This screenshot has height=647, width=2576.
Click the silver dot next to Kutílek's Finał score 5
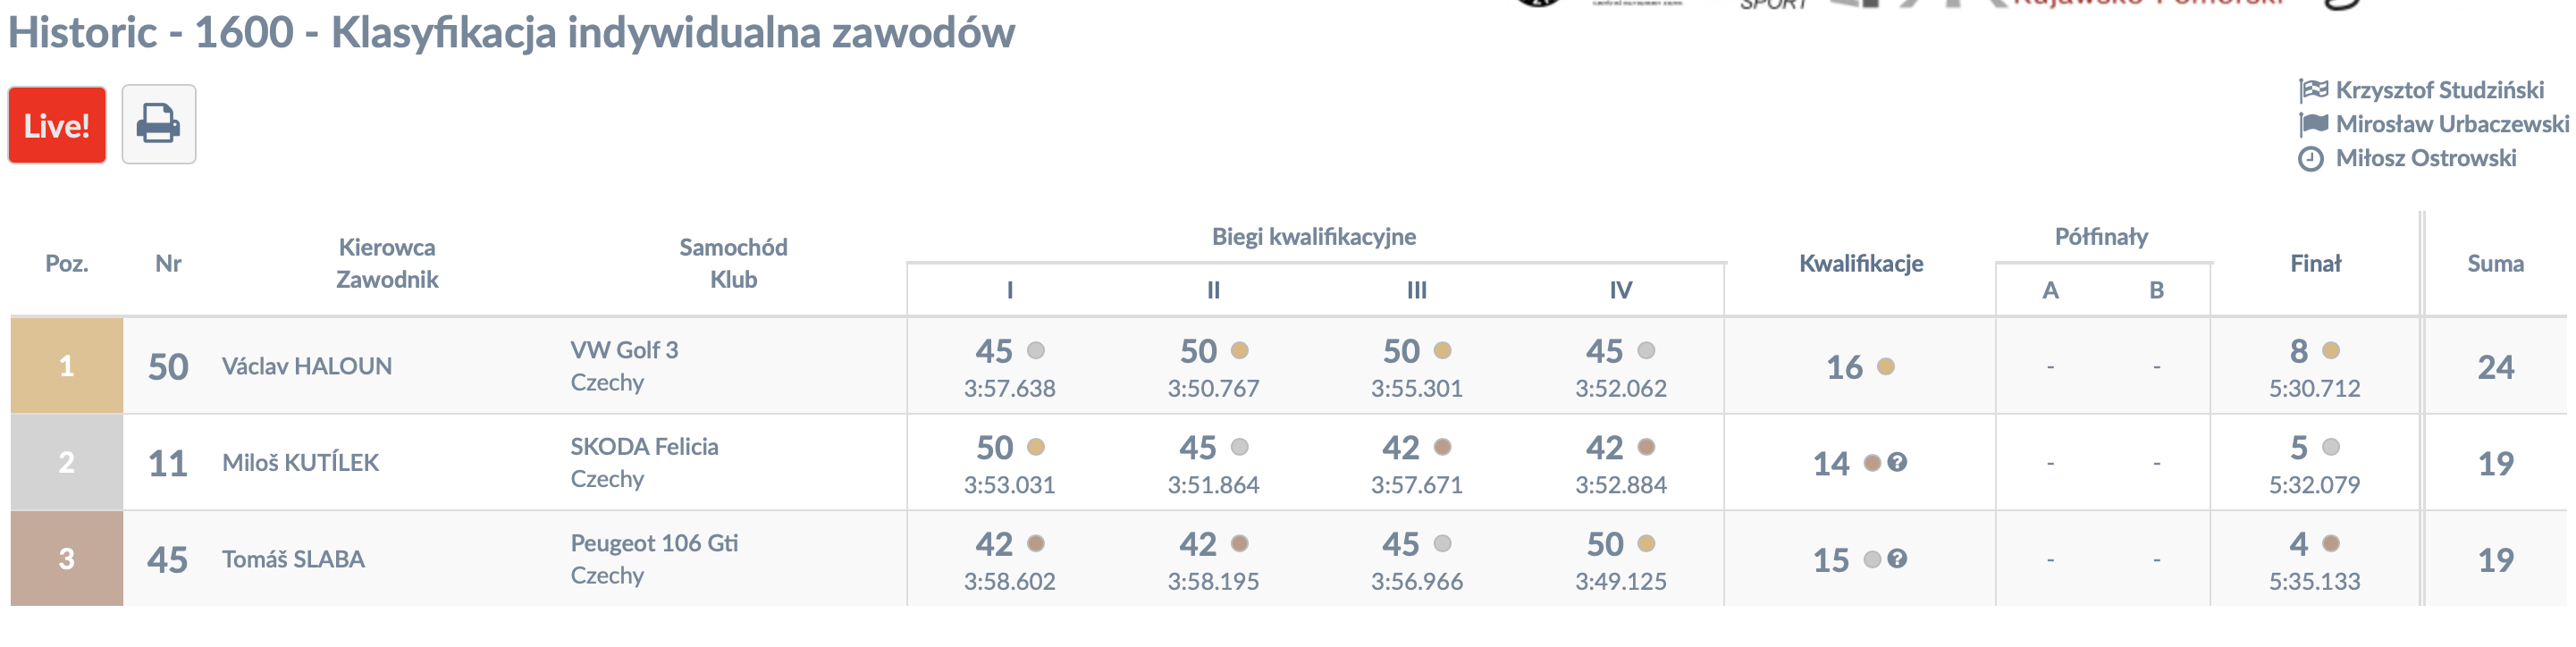(x=2331, y=447)
